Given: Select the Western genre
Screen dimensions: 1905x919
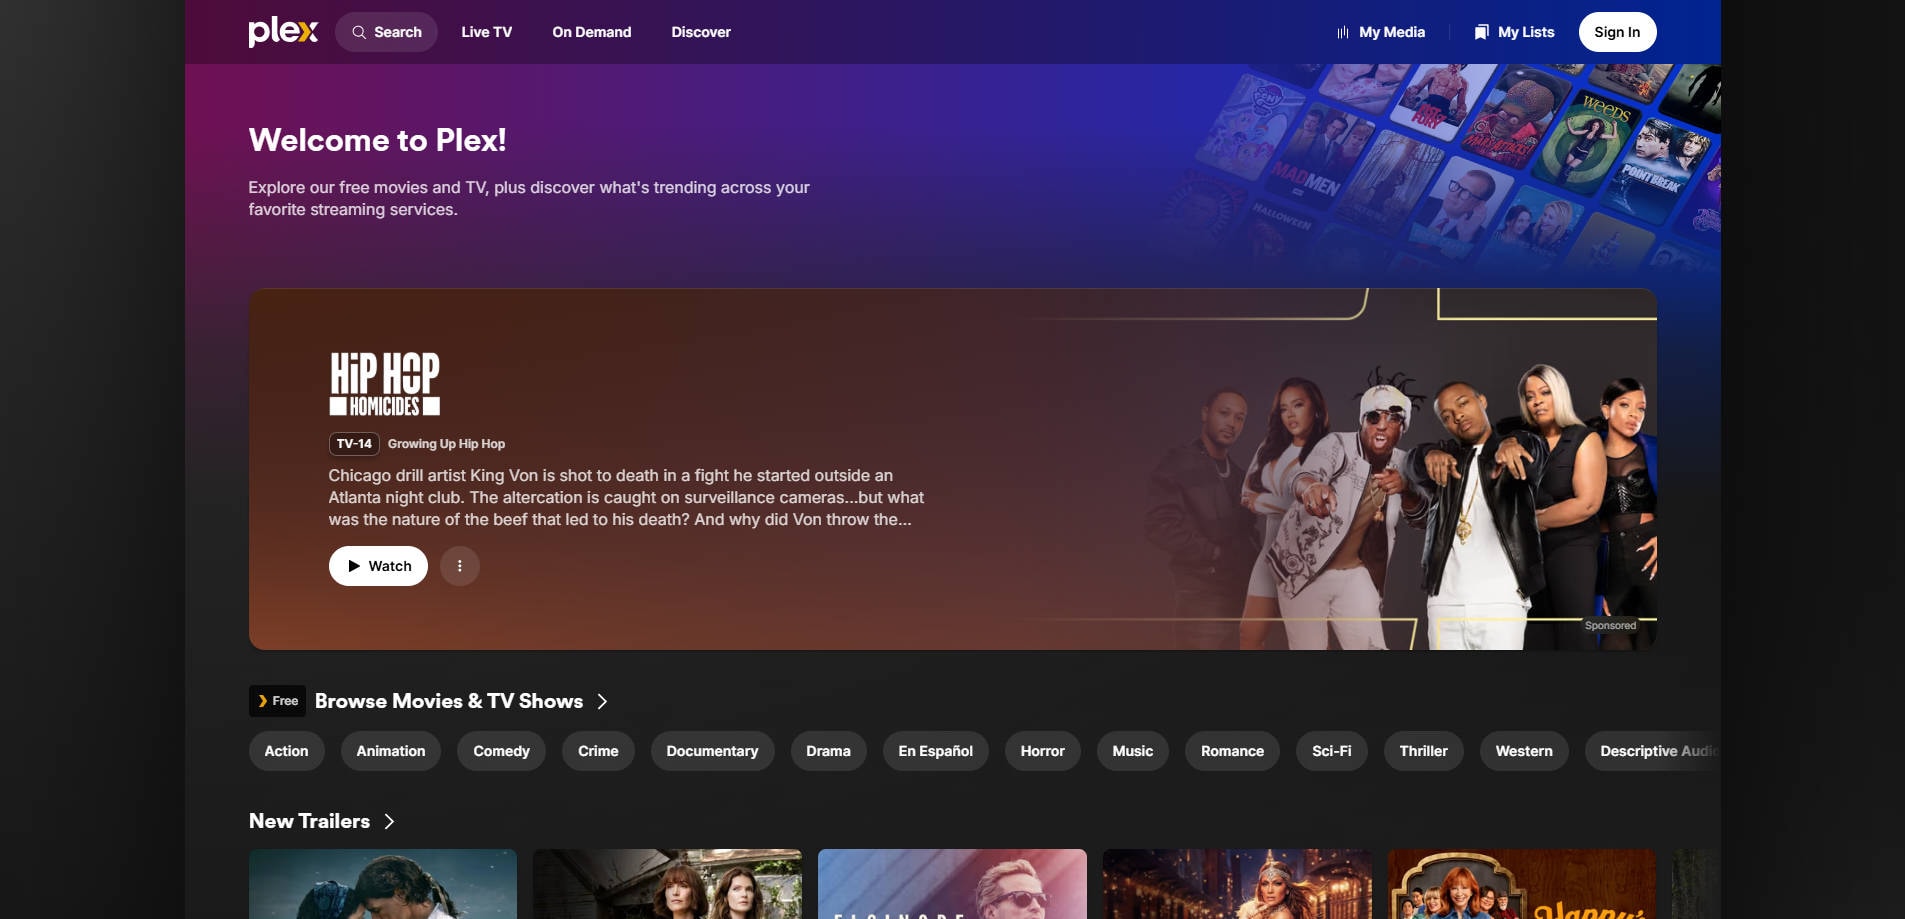Looking at the screenshot, I should point(1524,751).
